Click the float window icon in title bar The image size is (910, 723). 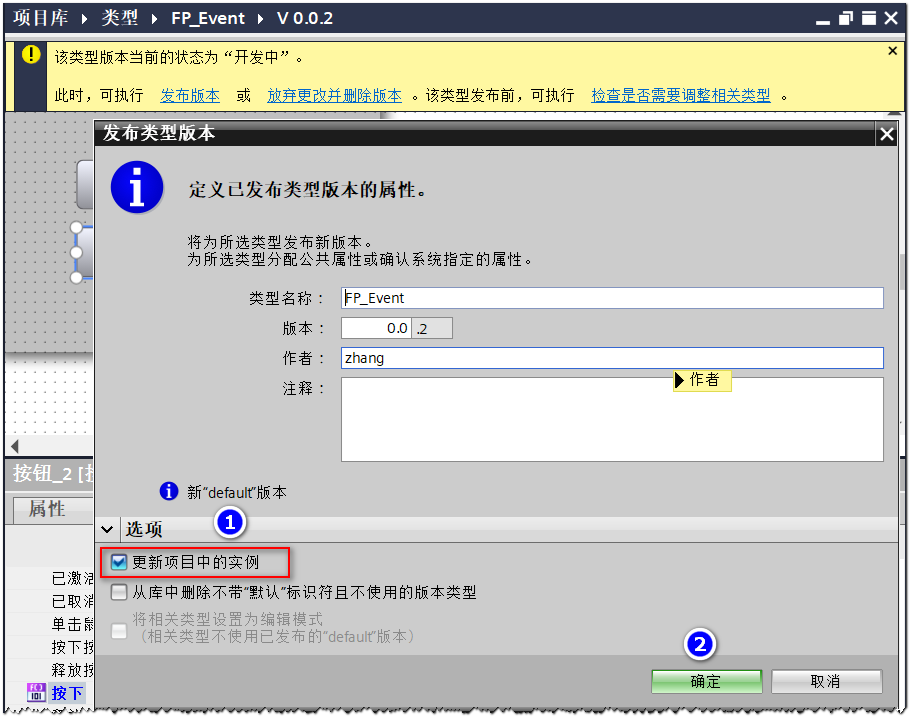(846, 19)
